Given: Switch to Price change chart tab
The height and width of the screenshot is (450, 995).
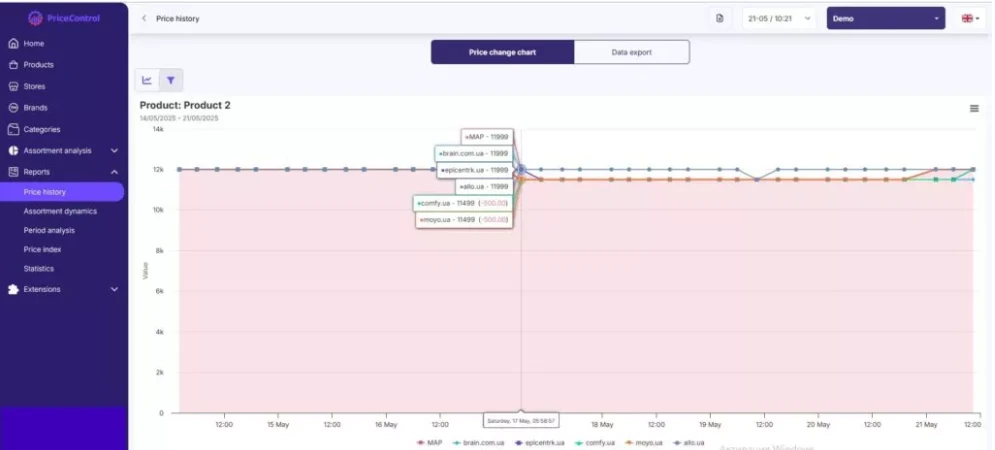Looking at the screenshot, I should tap(503, 52).
